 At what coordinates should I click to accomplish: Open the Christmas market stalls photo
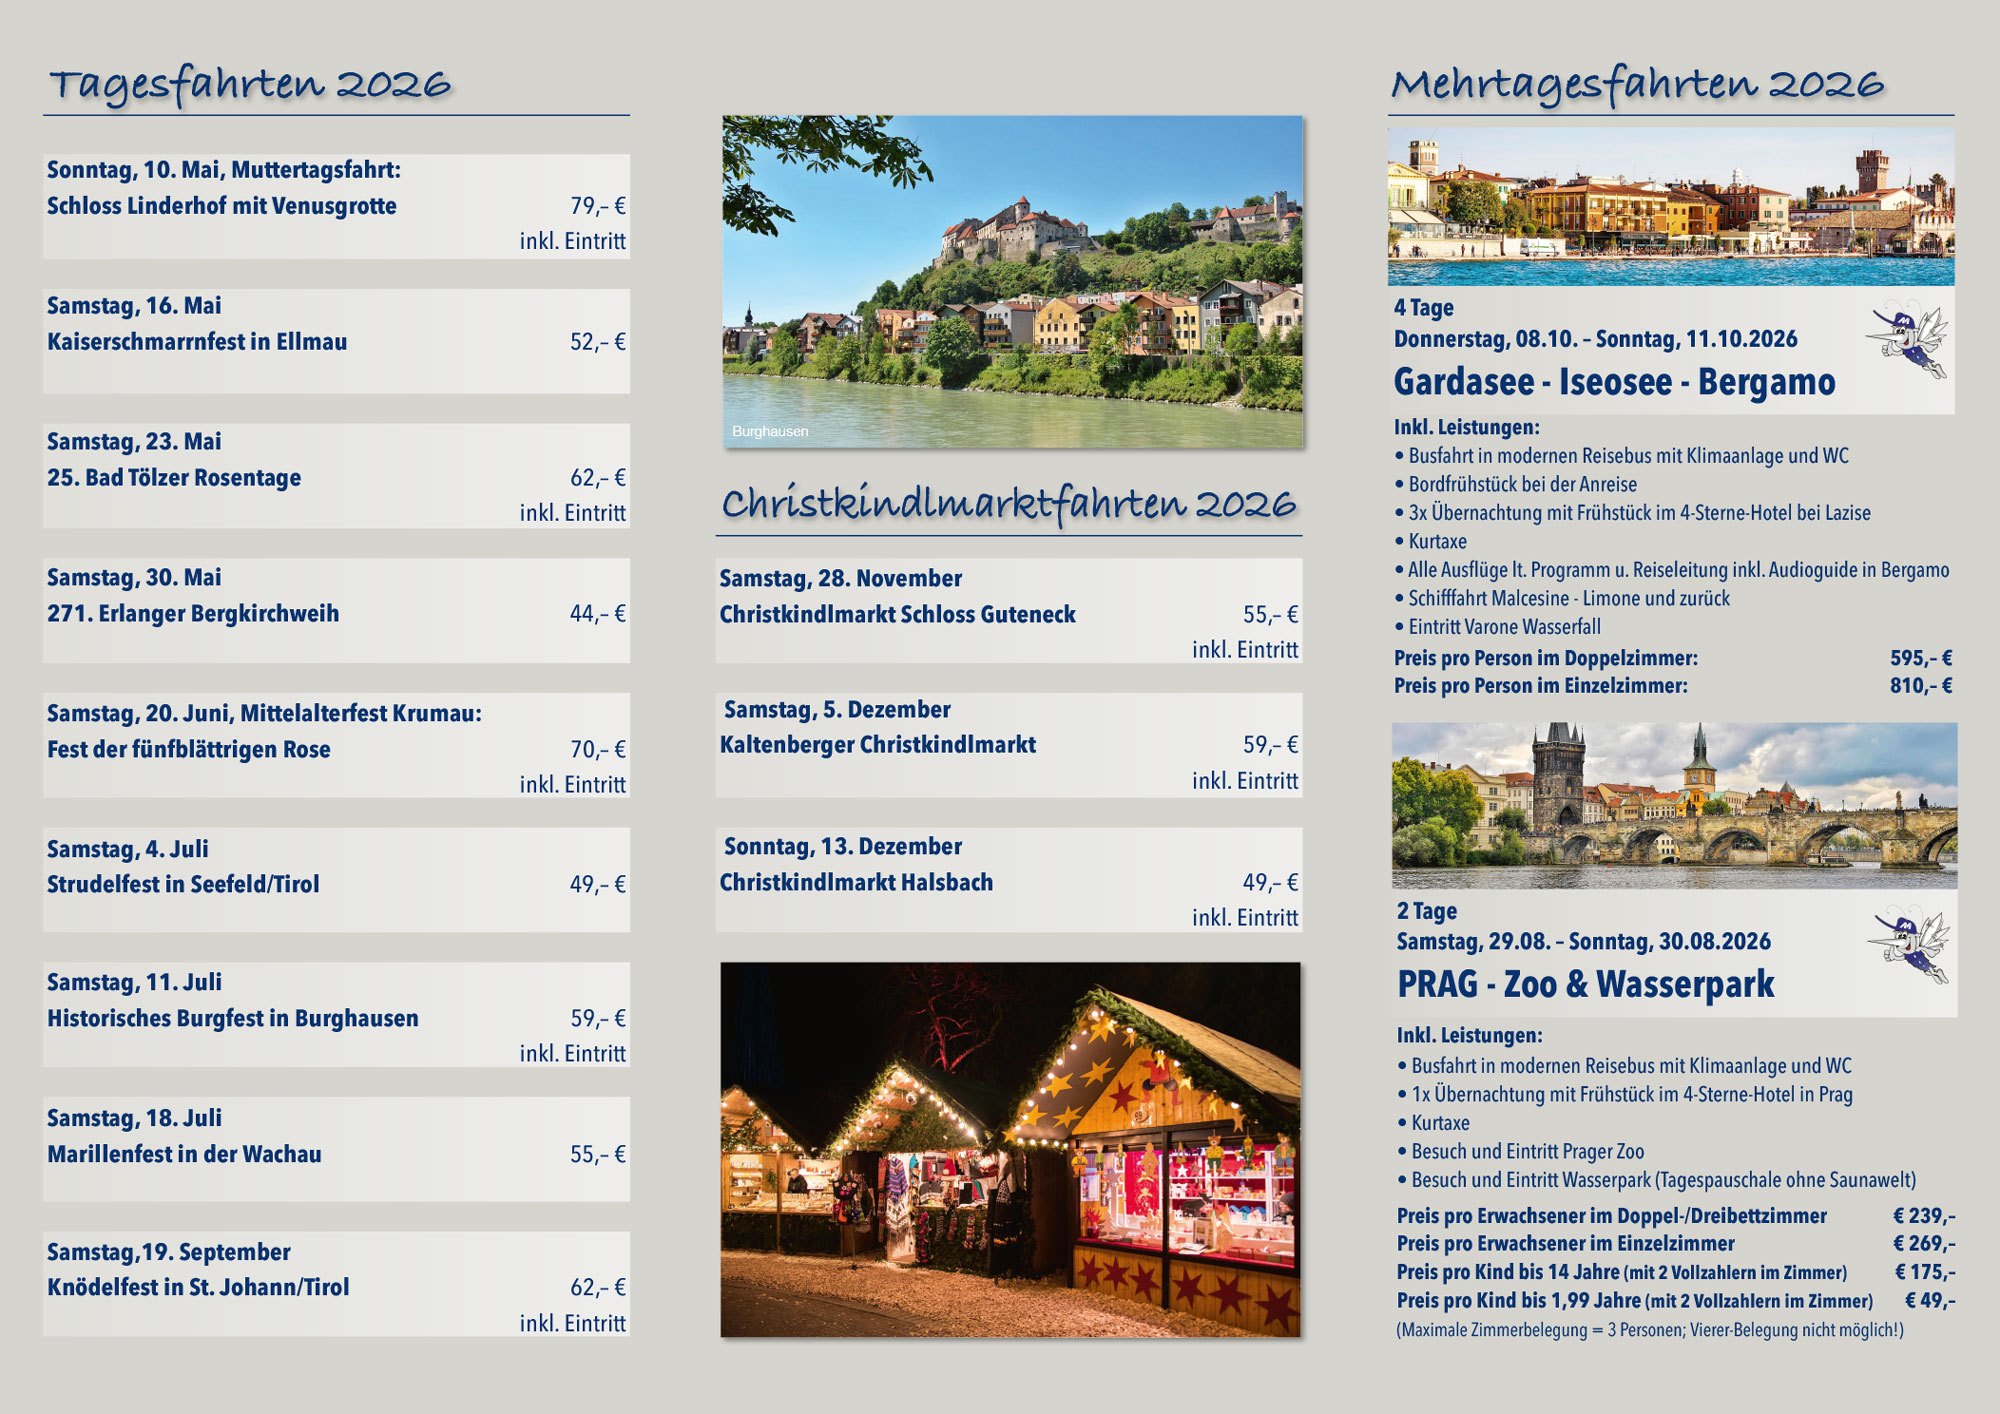[x=1010, y=1149]
